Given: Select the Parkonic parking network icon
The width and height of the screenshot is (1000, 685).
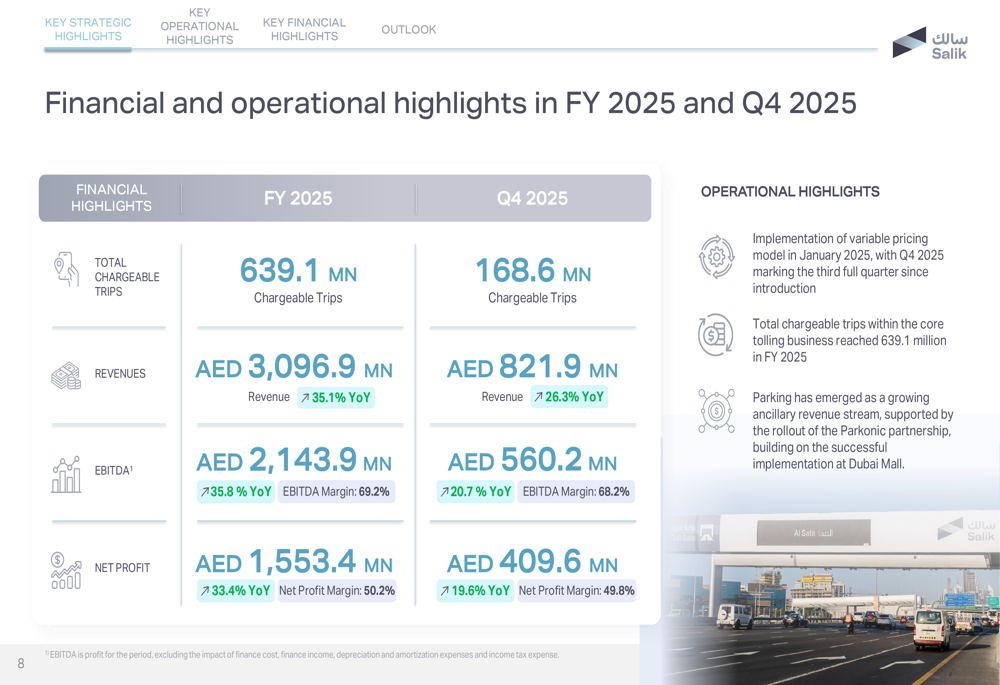Looking at the screenshot, I should click(716, 410).
